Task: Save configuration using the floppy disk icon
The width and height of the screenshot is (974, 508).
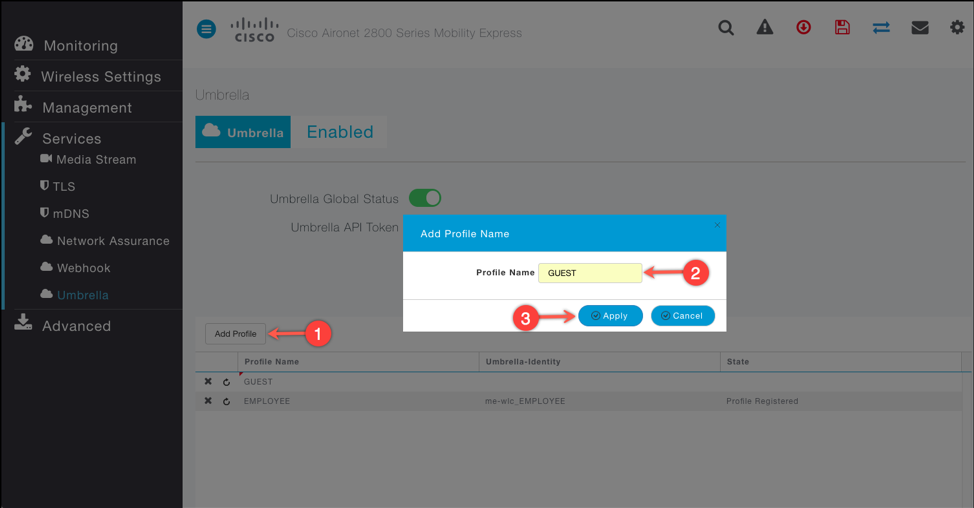Action: [x=842, y=28]
